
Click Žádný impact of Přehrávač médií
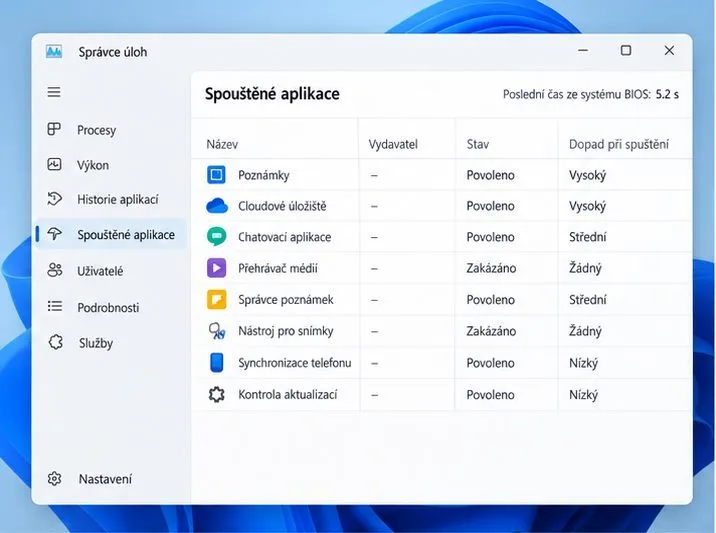[585, 268]
